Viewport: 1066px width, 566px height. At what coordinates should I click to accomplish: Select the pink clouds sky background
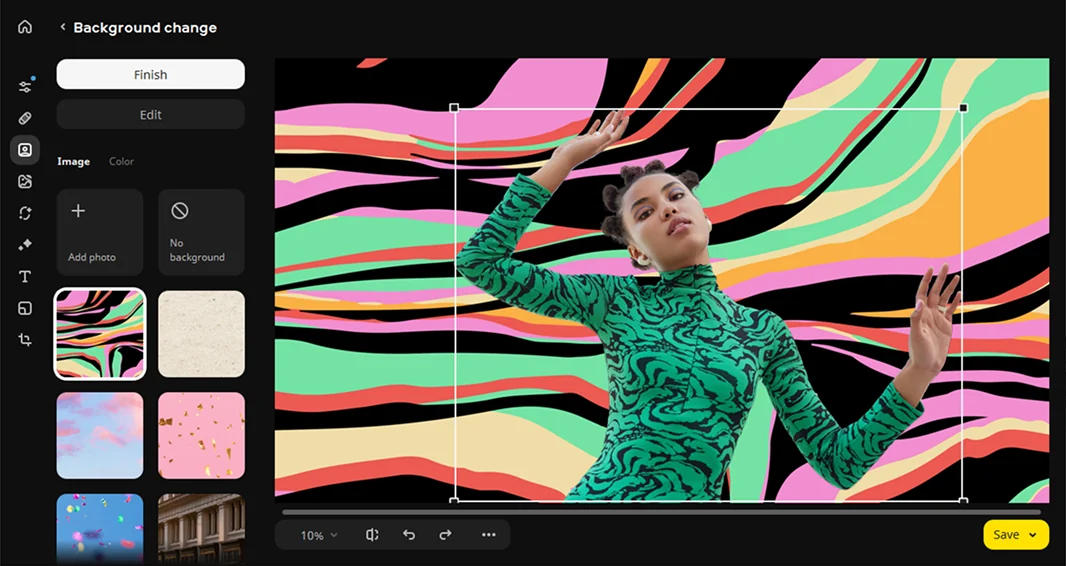100,436
